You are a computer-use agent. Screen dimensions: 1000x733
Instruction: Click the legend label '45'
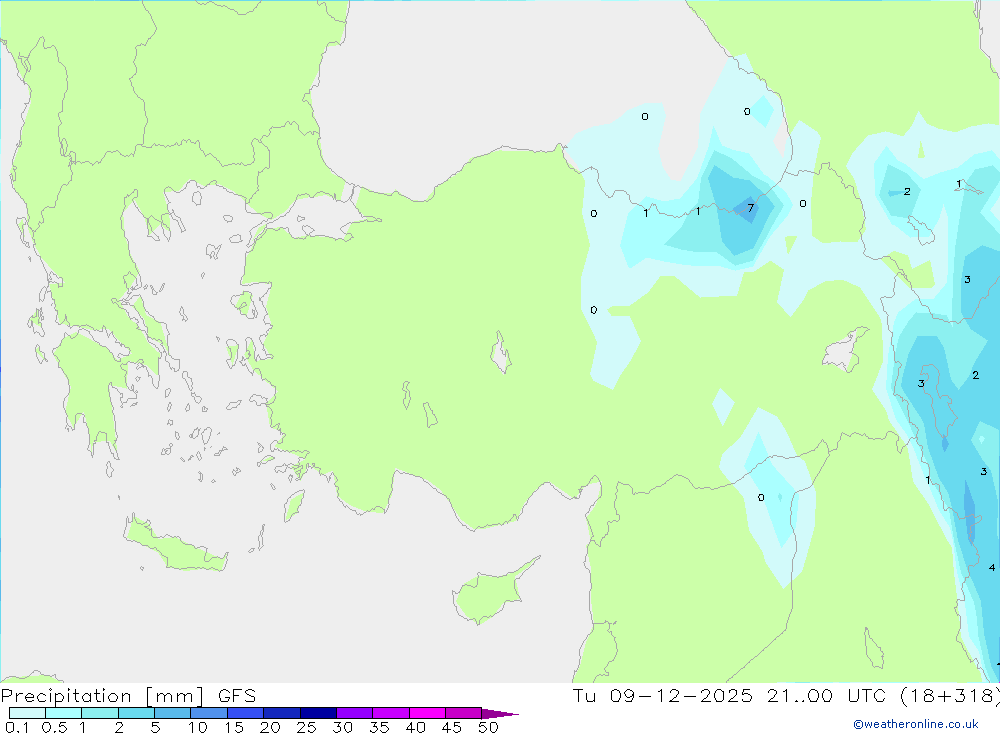452,727
